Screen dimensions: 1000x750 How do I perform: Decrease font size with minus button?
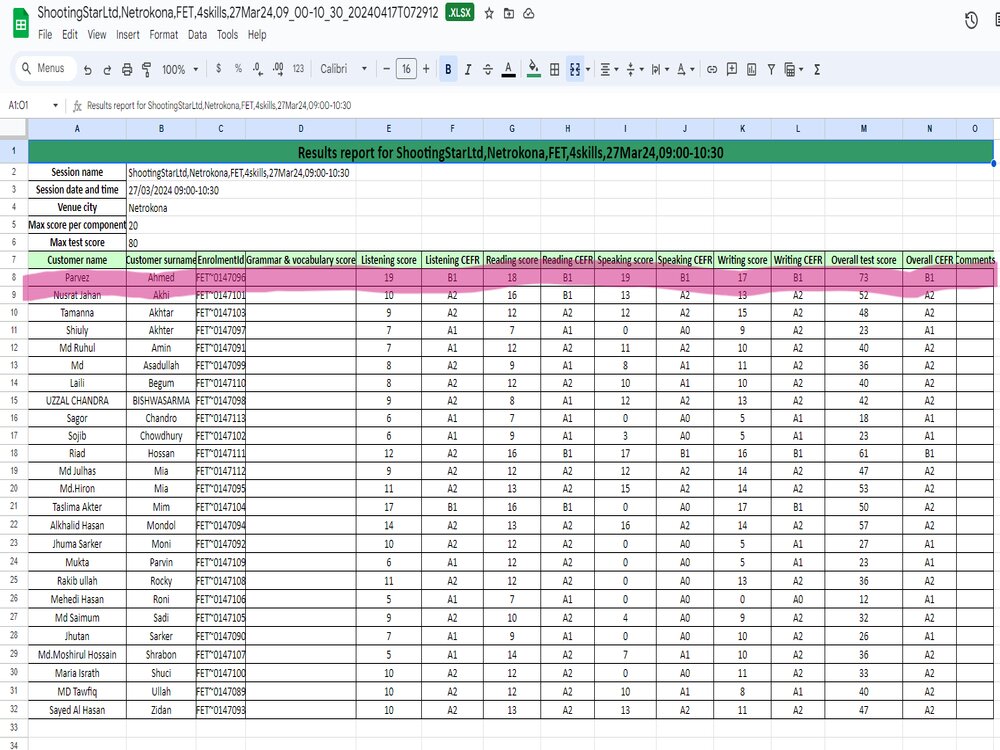[x=386, y=69]
